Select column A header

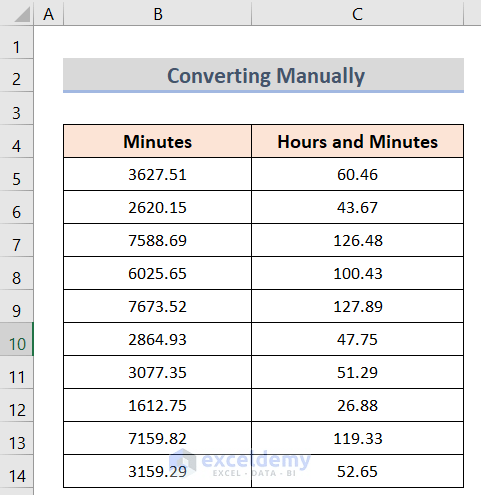49,13
